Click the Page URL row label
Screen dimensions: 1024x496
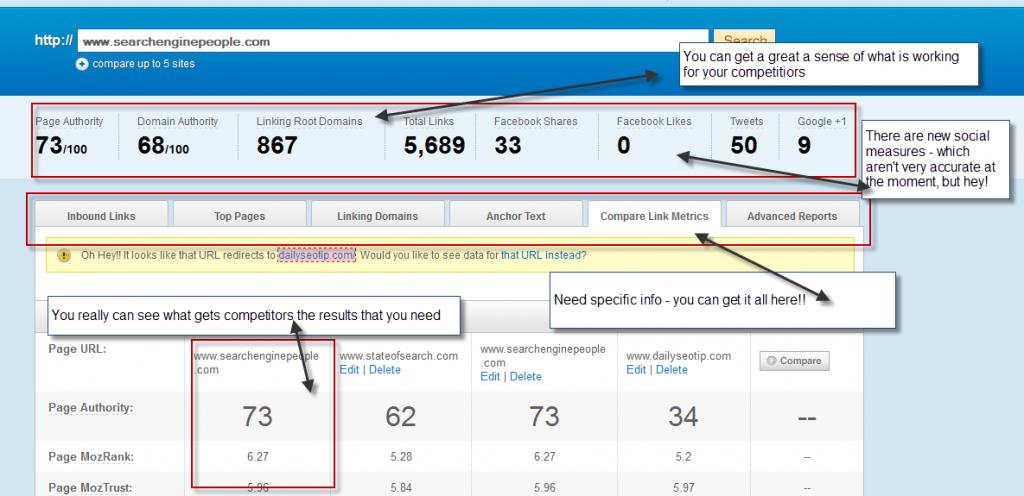(77, 349)
